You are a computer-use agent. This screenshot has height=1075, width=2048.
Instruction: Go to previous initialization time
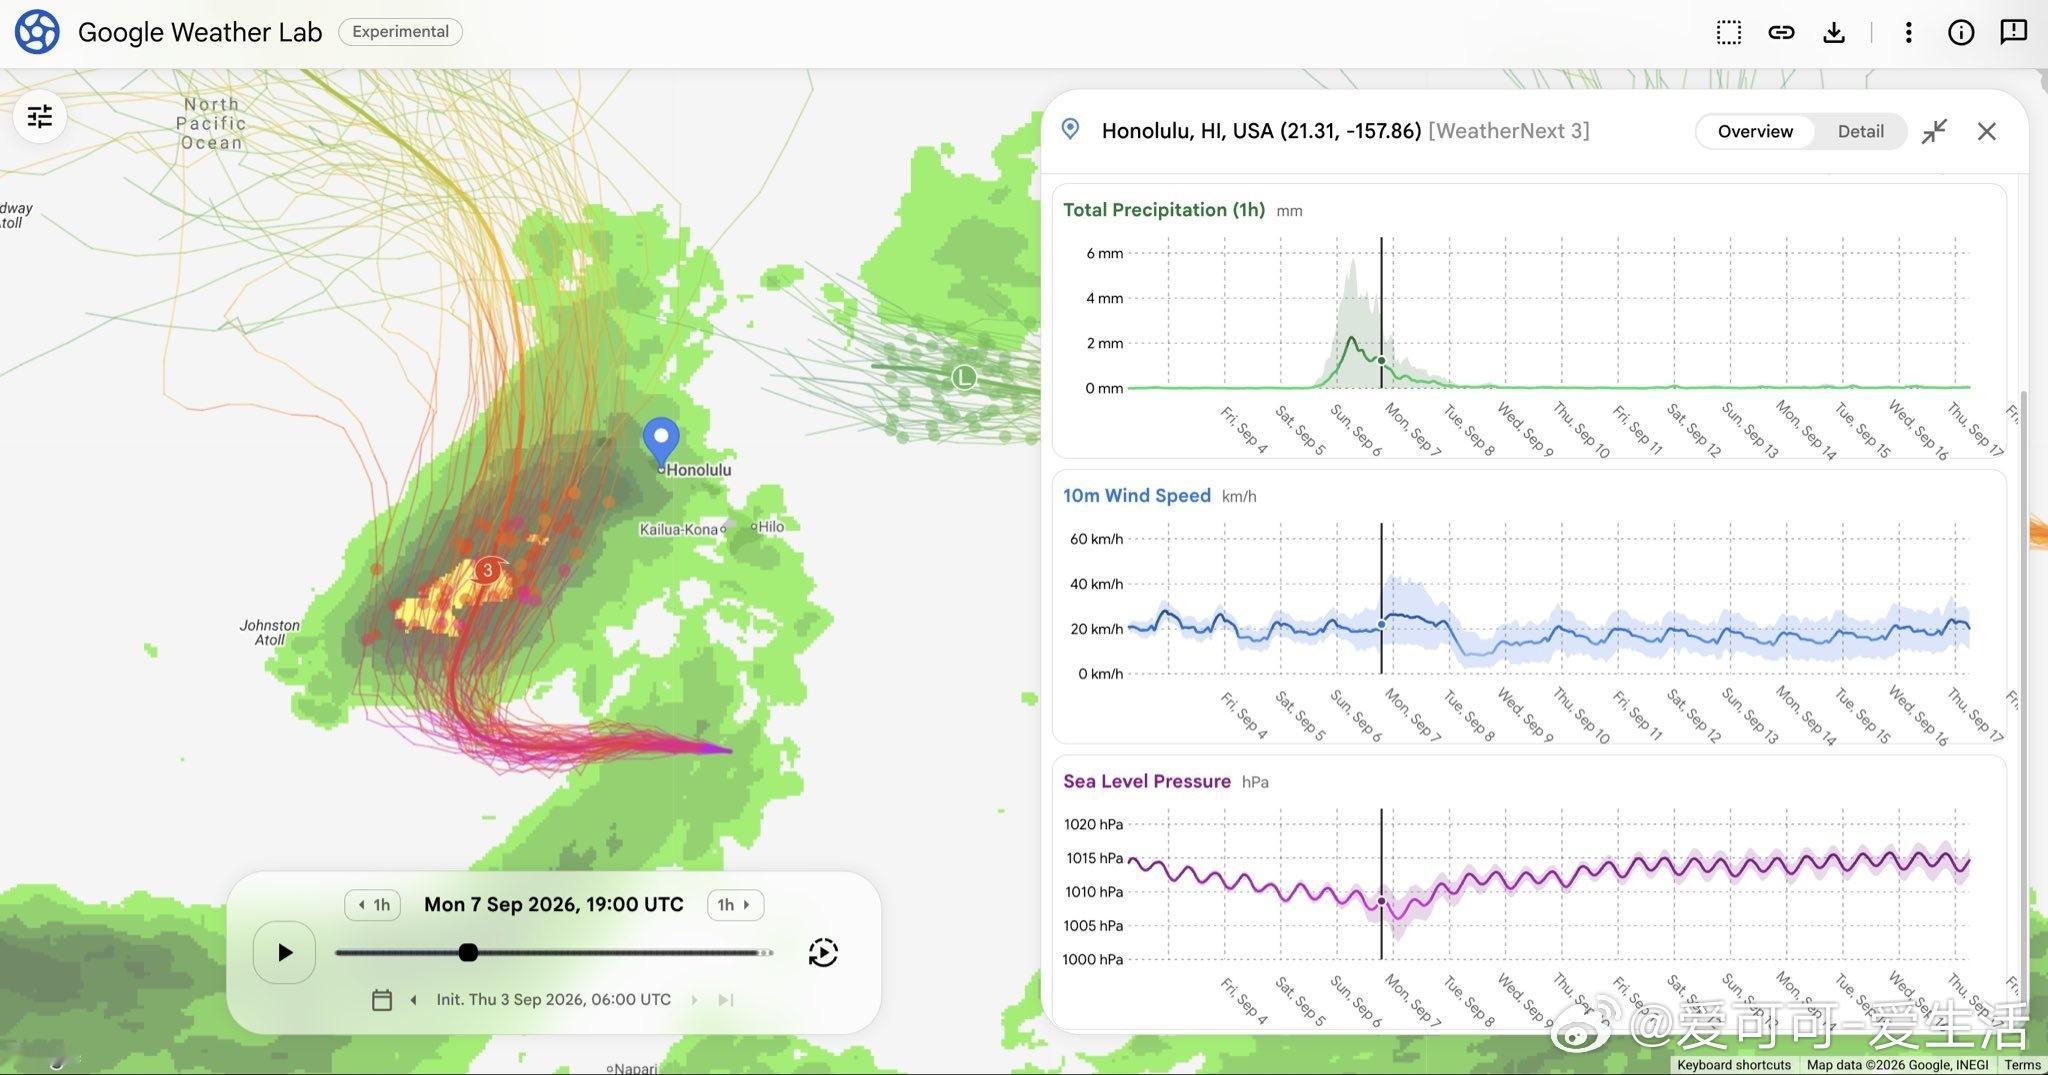(x=413, y=1000)
